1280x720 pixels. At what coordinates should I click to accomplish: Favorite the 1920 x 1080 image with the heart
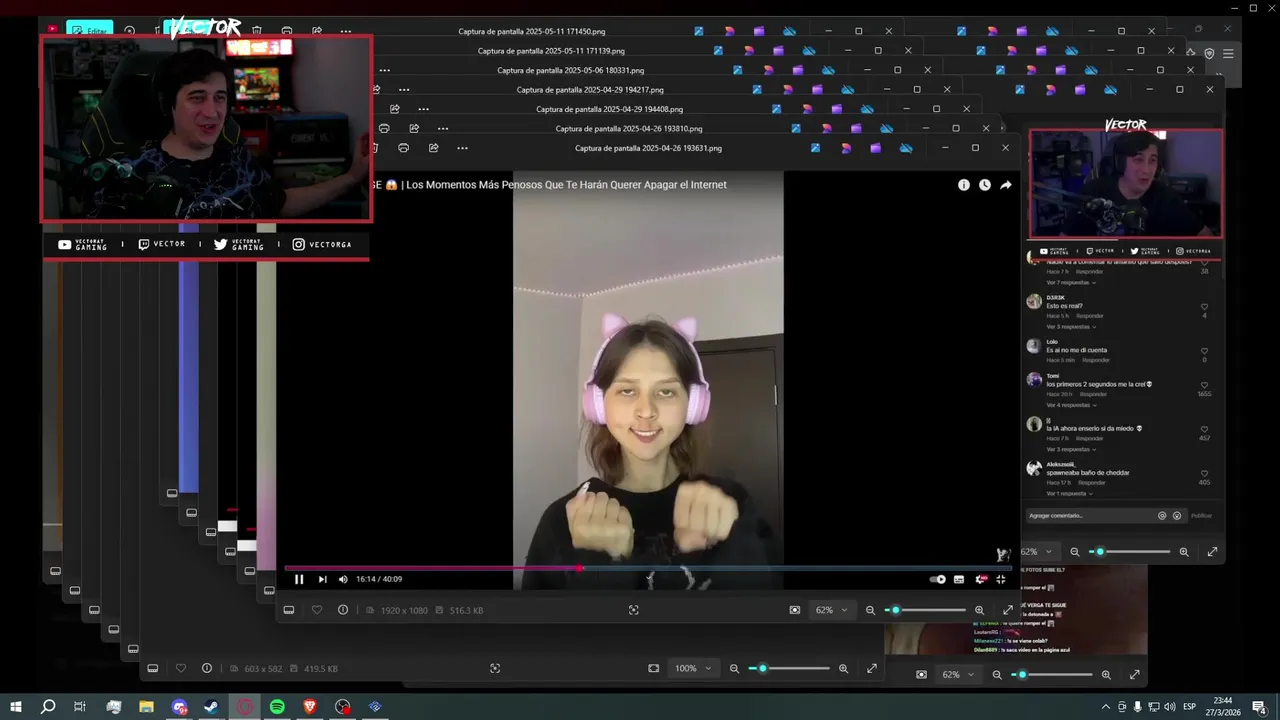[x=317, y=610]
